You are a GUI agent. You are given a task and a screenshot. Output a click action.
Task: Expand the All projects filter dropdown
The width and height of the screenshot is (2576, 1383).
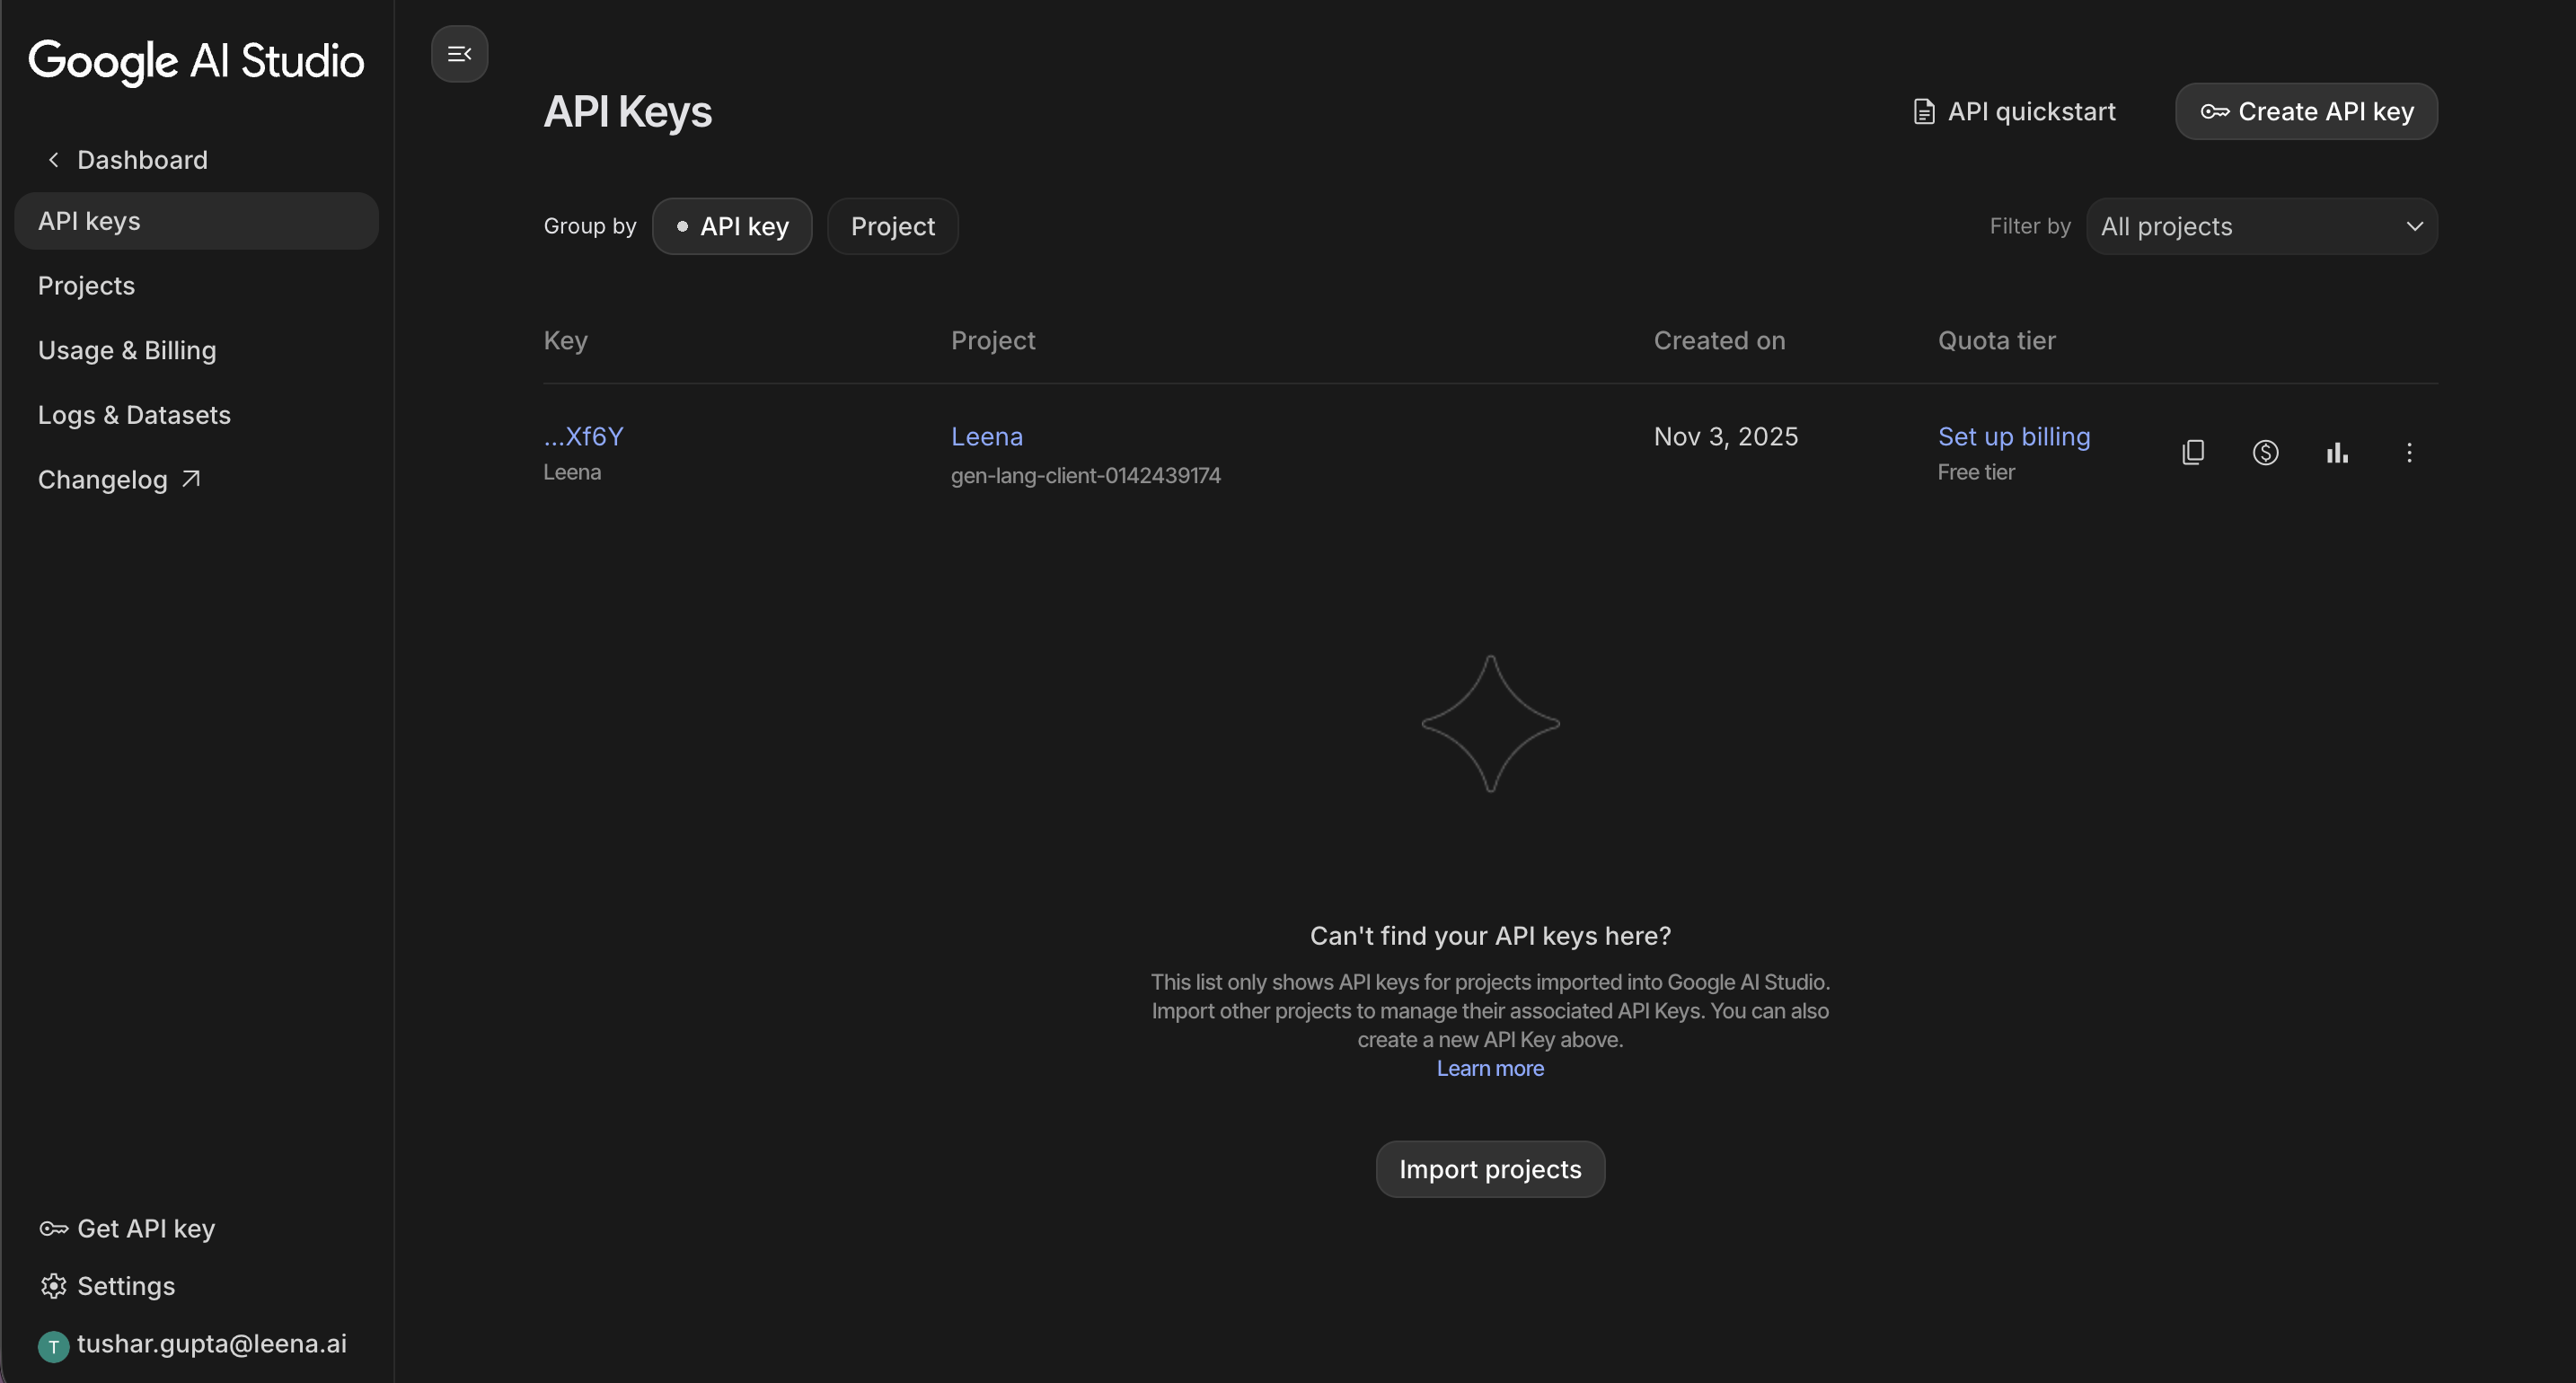point(2261,226)
